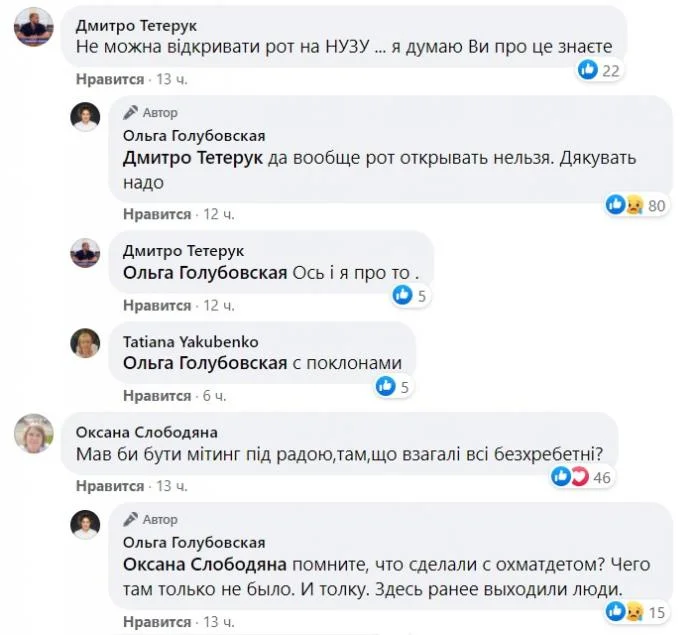Open Оксана Слободяна's profile via comment author name
The height and width of the screenshot is (635, 698).
[147, 432]
